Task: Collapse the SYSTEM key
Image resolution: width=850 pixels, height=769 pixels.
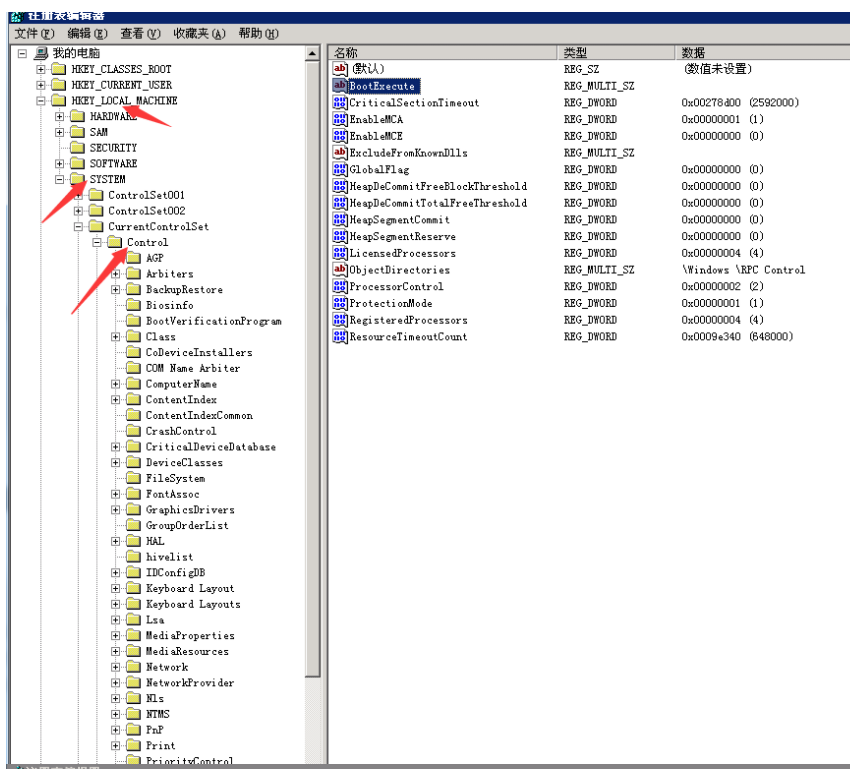Action: click(59, 179)
